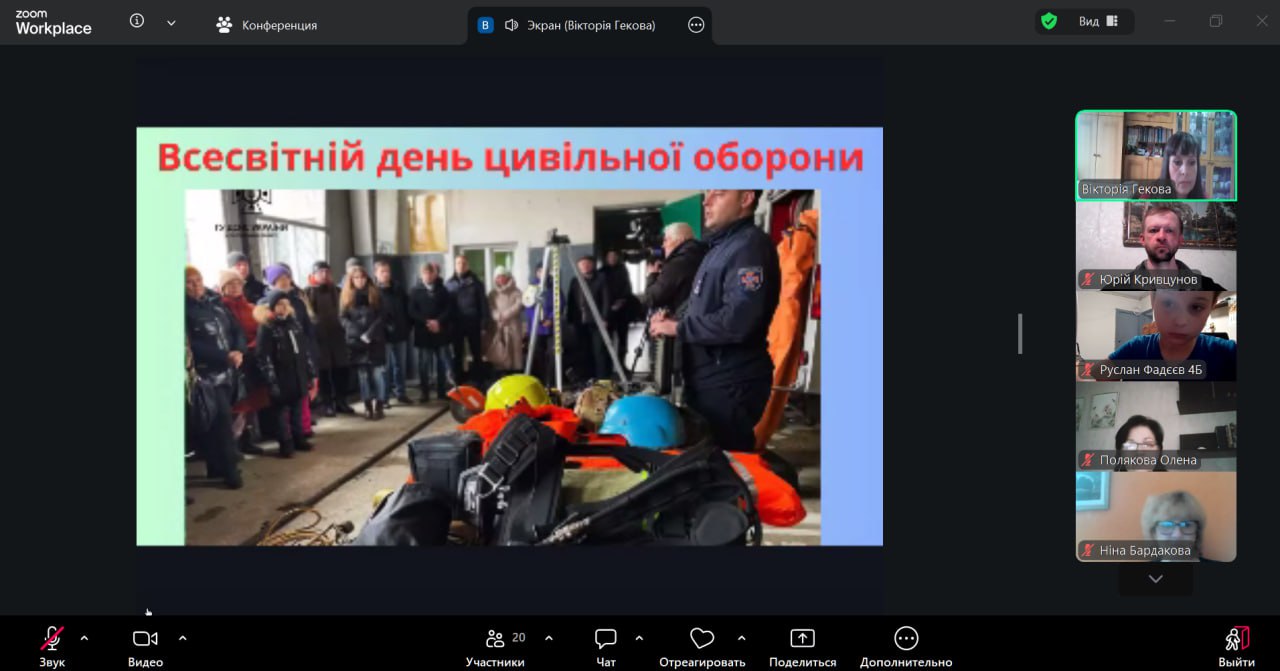The height and width of the screenshot is (671, 1280).
Task: Expand the chevron next to Отреагировать
Action: pos(741,638)
